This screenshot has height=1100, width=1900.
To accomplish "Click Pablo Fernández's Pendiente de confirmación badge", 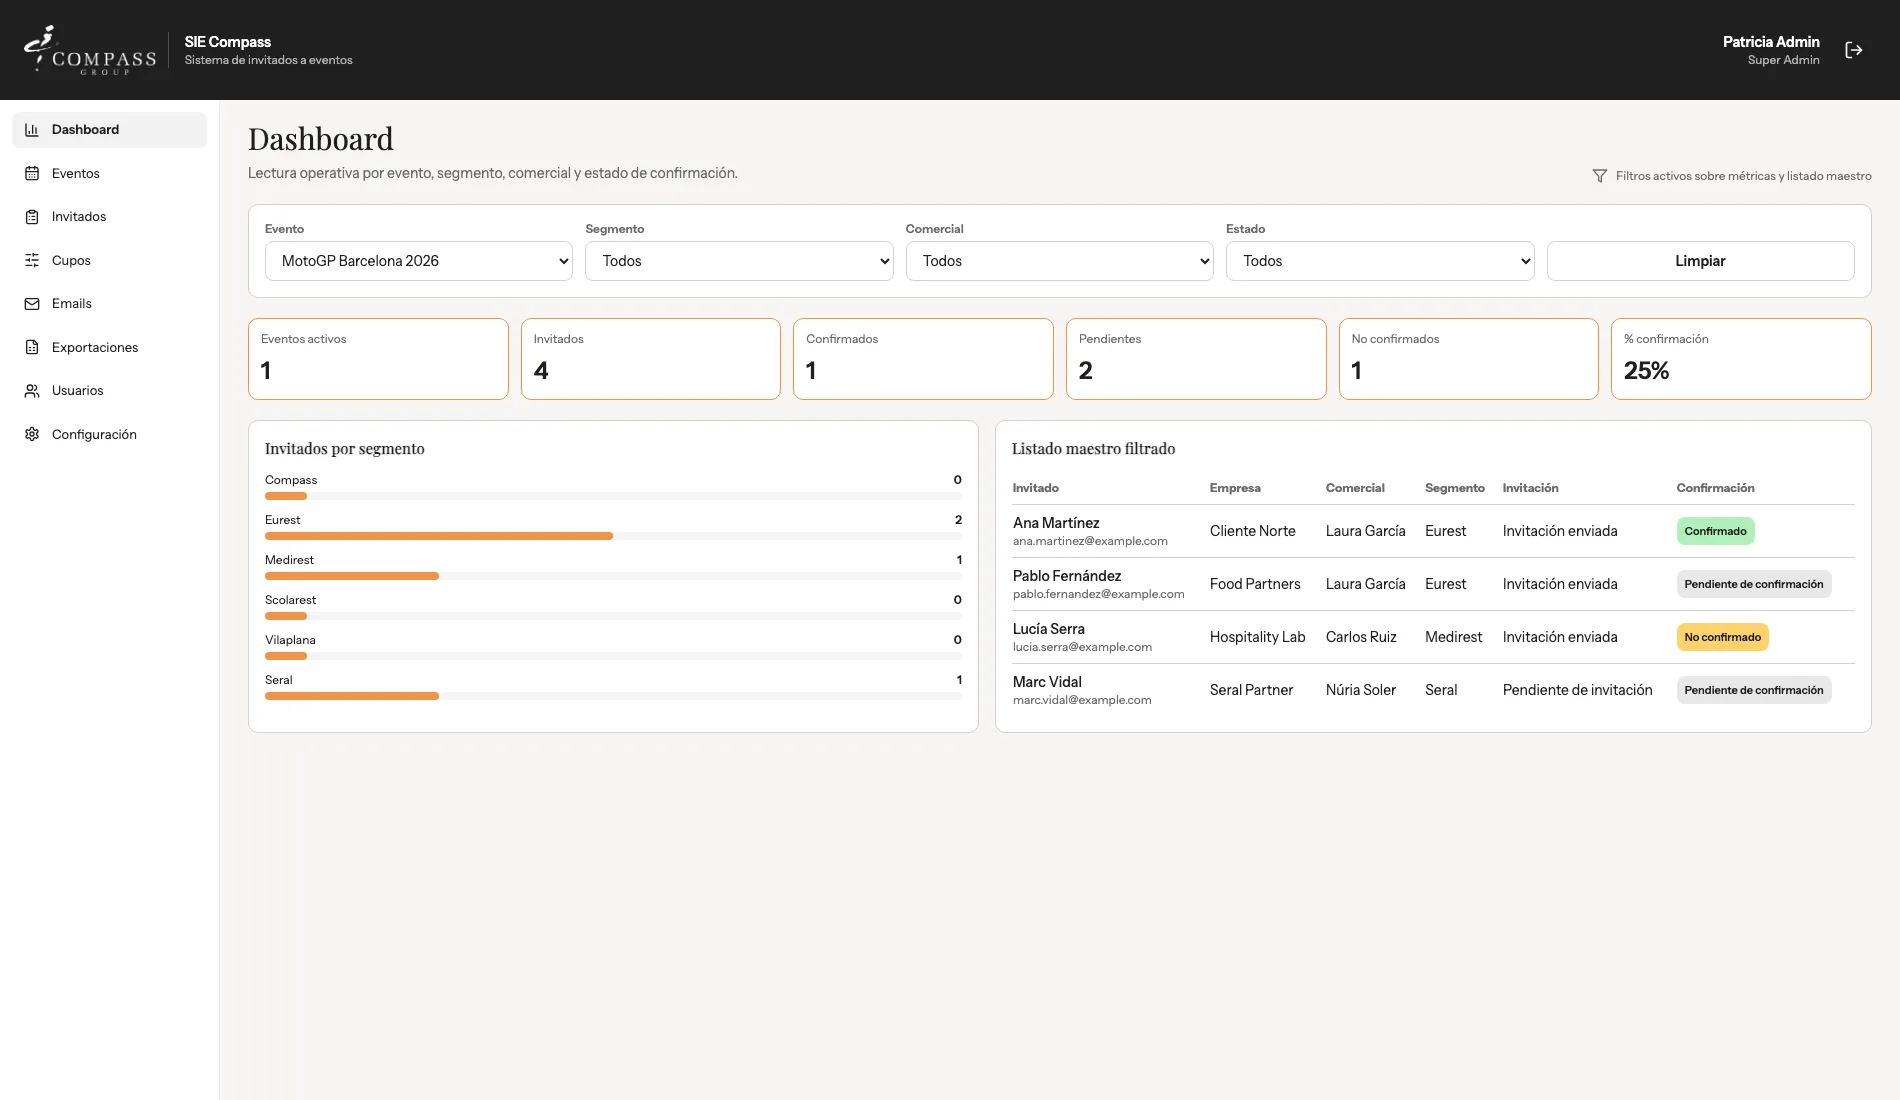I will (x=1754, y=584).
